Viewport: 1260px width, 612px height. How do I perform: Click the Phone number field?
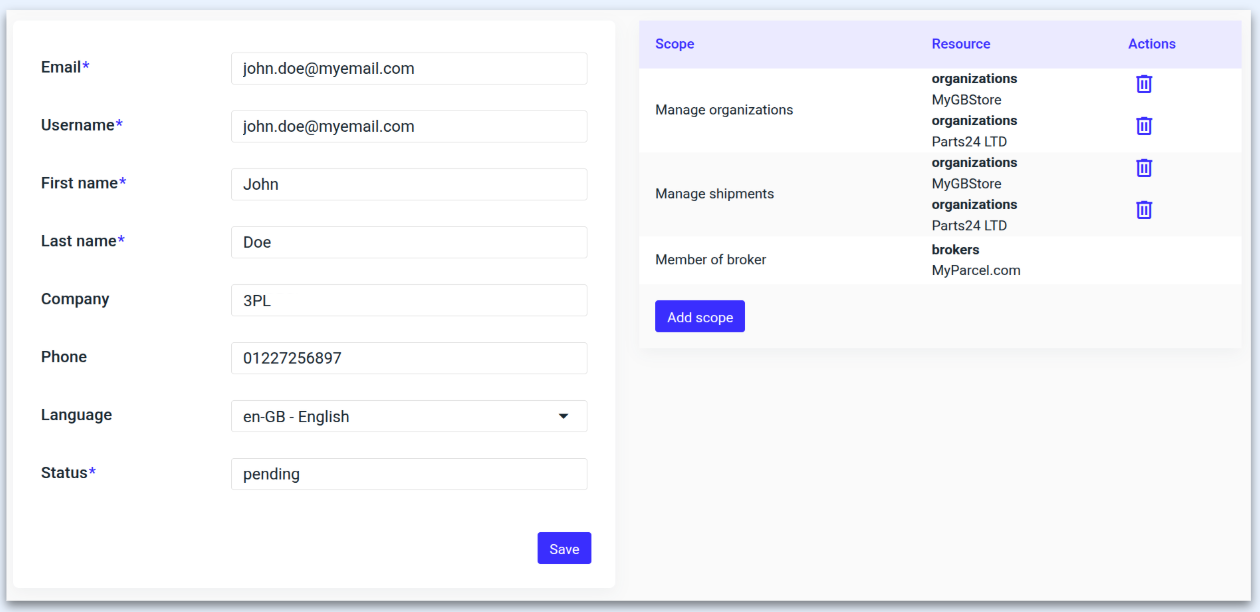point(409,358)
